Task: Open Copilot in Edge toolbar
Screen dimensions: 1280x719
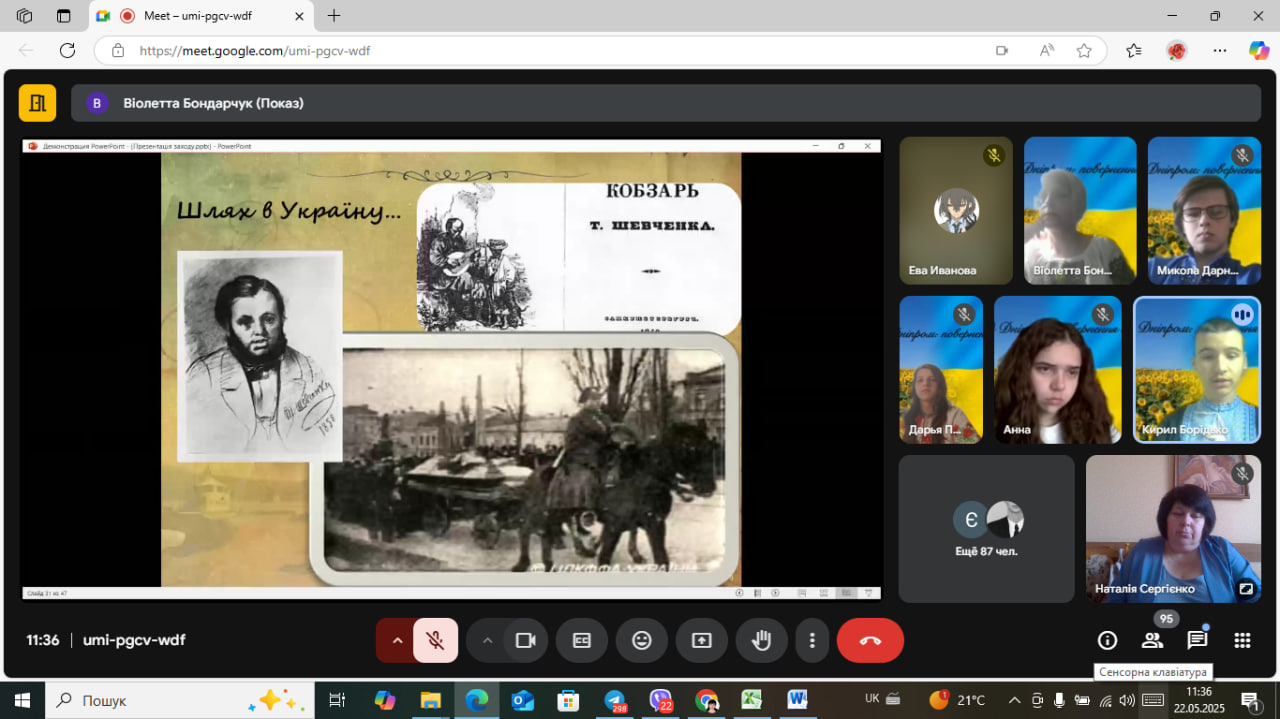Action: pyautogui.click(x=1259, y=50)
